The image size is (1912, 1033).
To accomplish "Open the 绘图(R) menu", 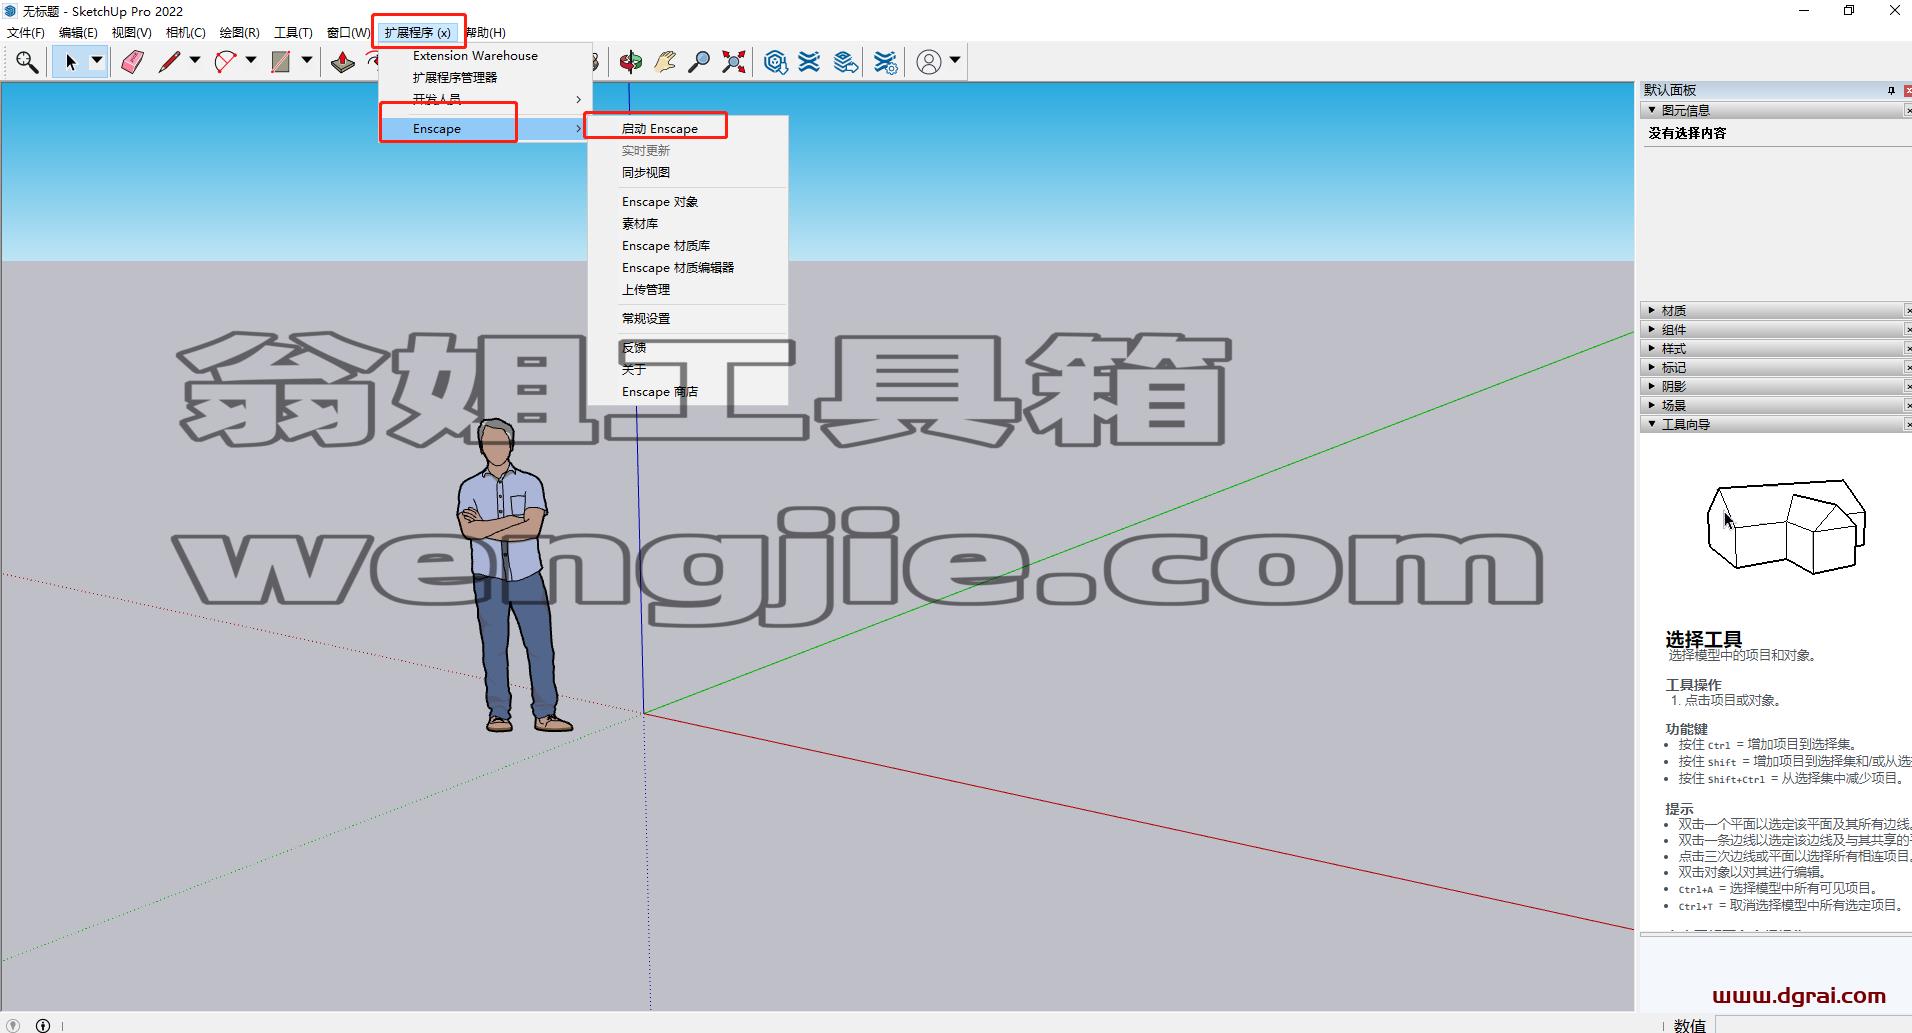I will pyautogui.click(x=240, y=33).
